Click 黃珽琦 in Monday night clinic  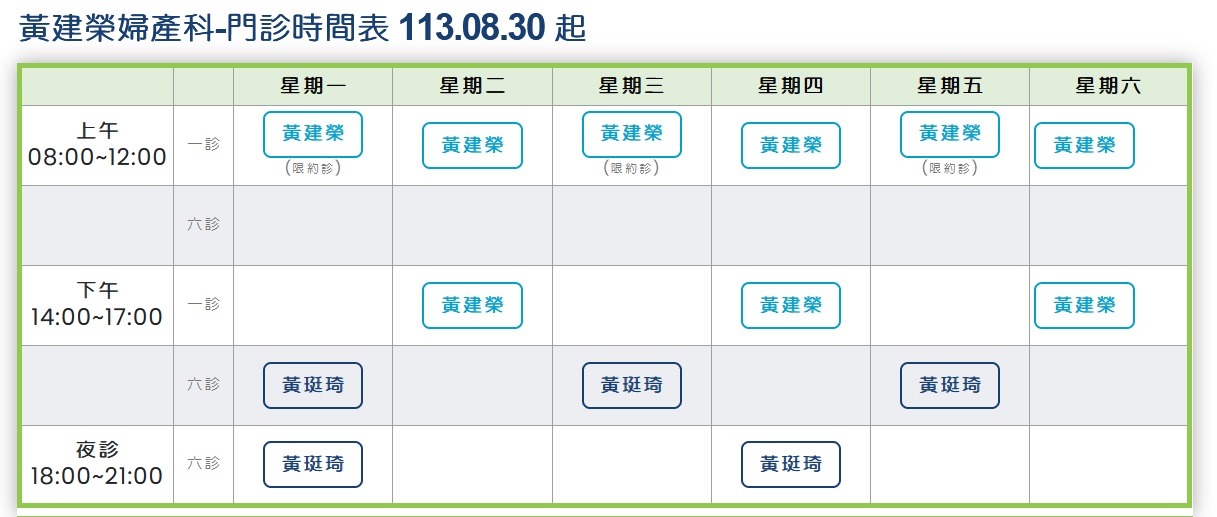(312, 464)
